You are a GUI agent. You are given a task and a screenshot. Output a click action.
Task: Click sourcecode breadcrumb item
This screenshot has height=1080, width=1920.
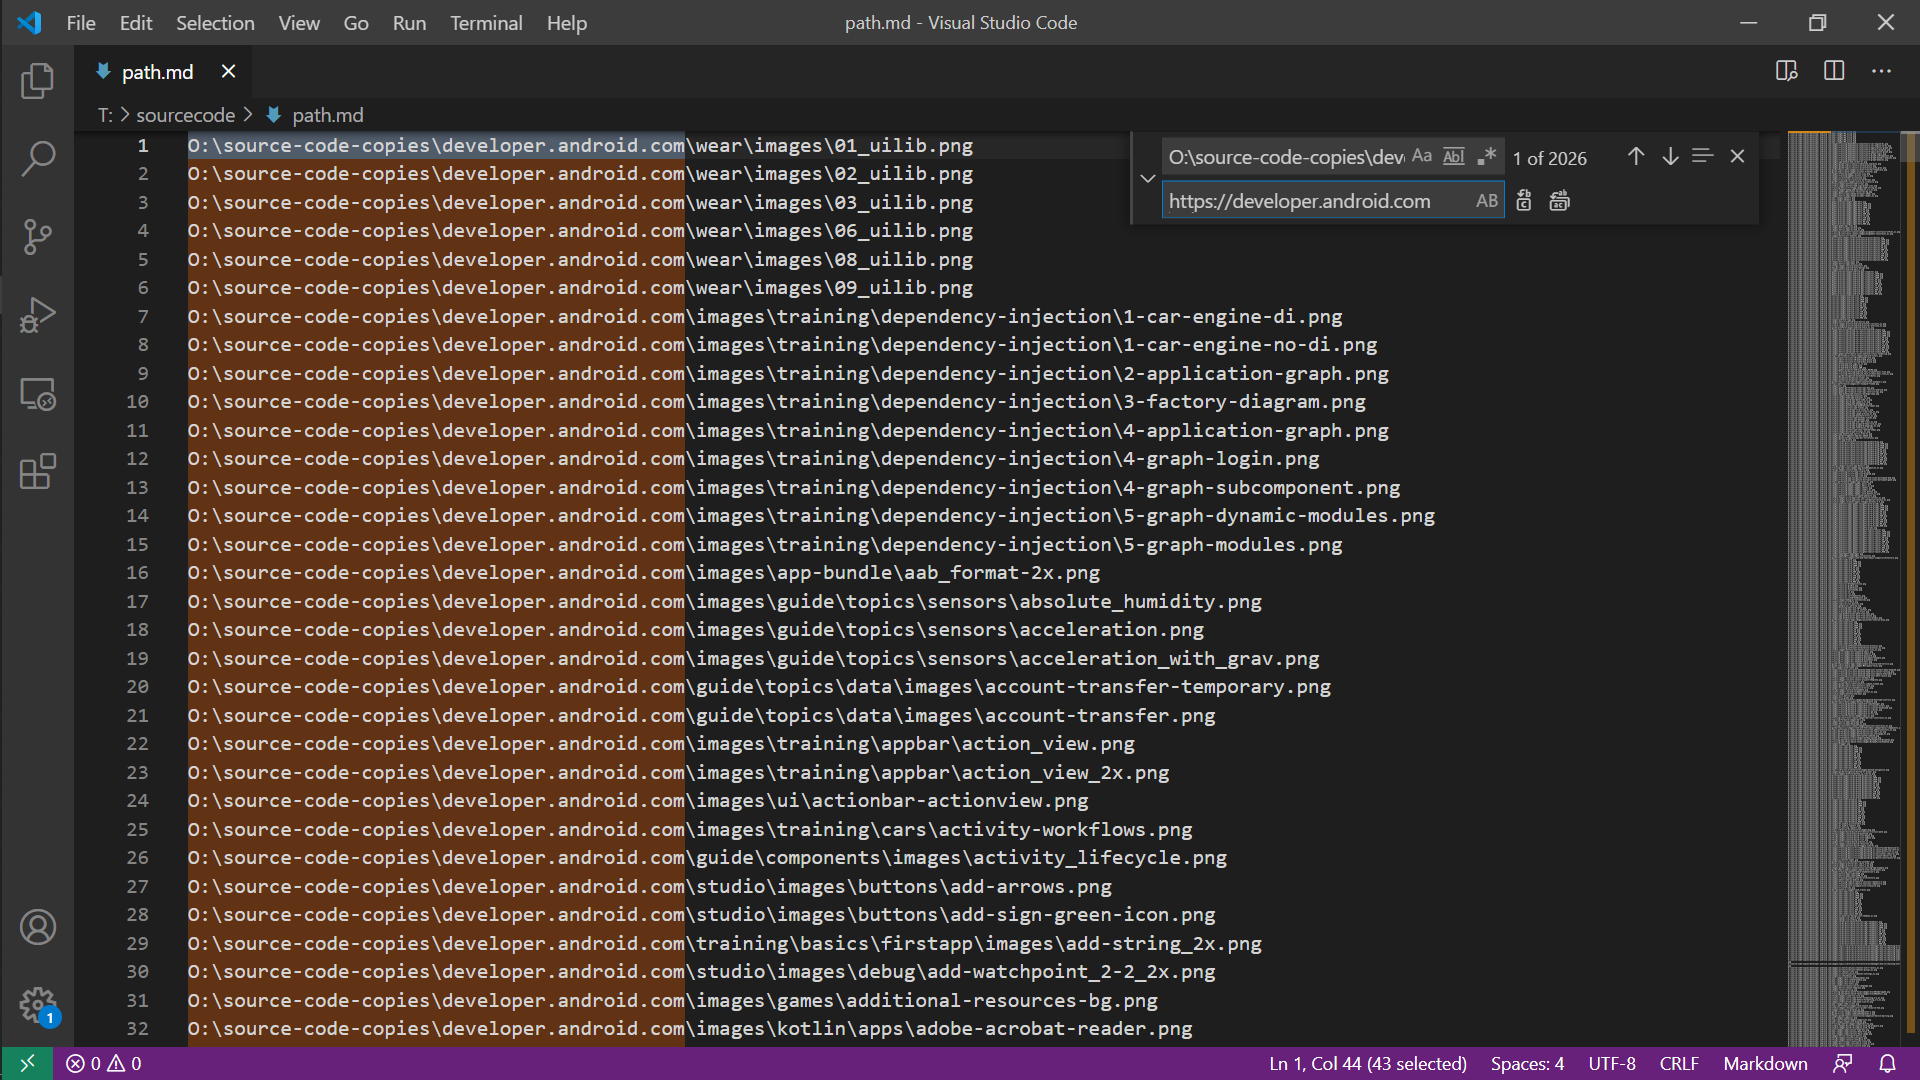click(x=185, y=115)
